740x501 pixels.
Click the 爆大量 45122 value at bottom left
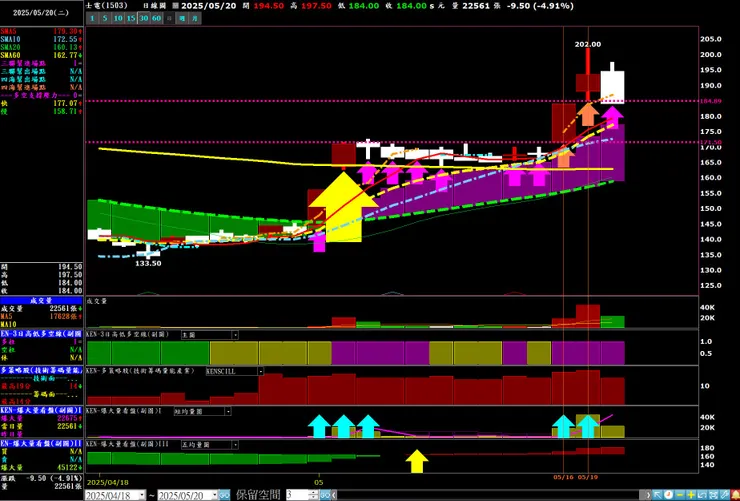[42, 468]
